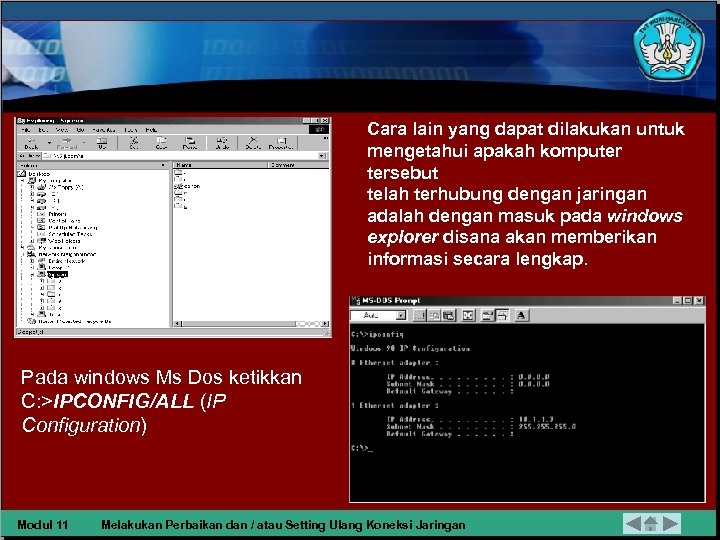Open the Explorer address bar dropdown
720x540 pixels.
(x=322, y=156)
